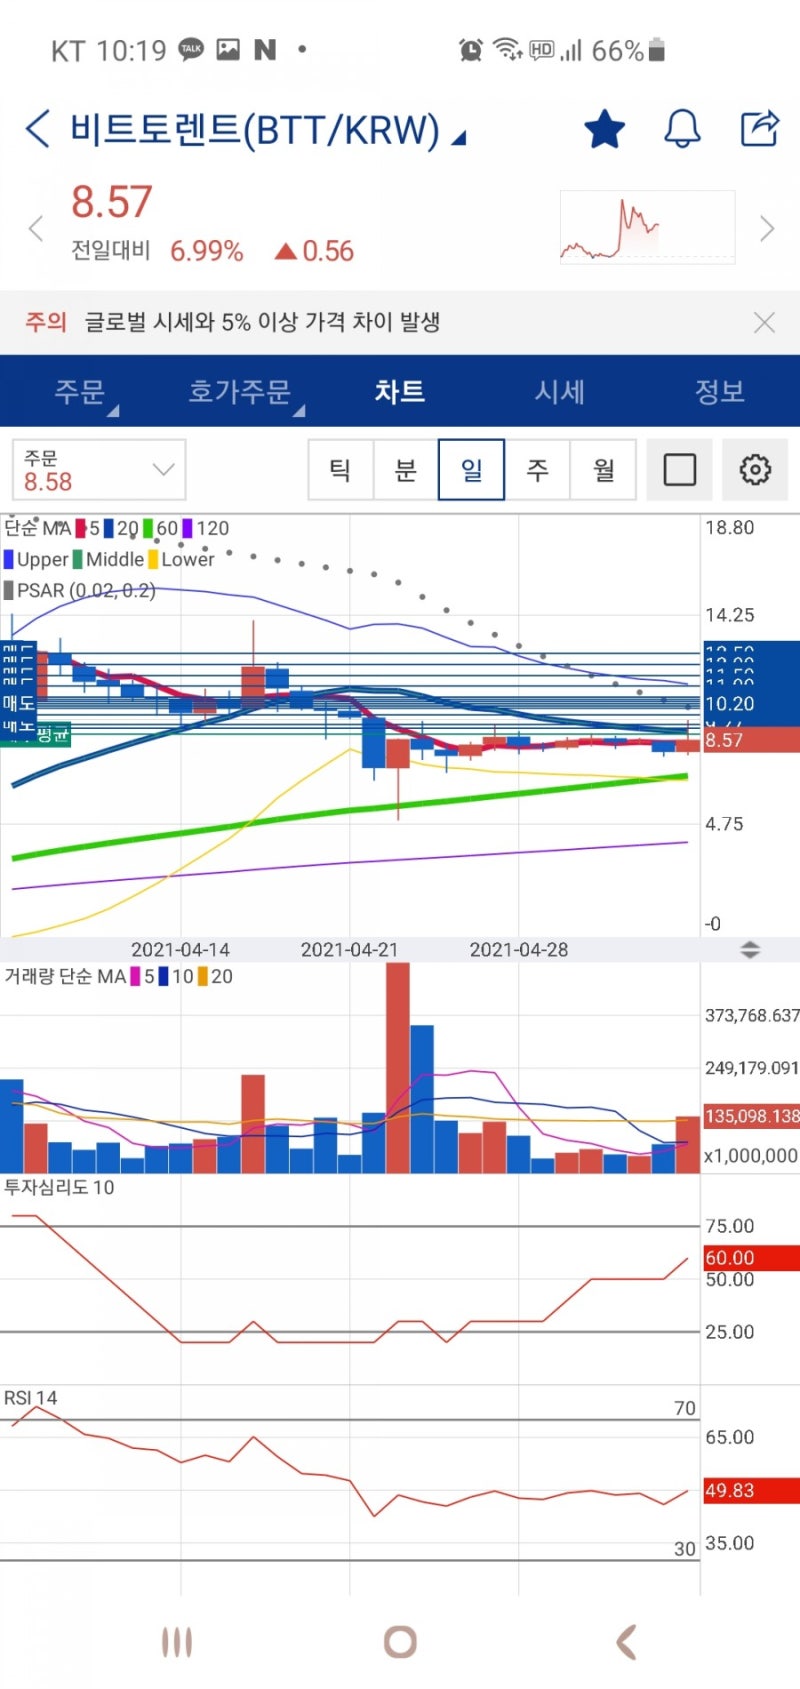Dismiss the 주의 global price warning banner

pos(764,322)
